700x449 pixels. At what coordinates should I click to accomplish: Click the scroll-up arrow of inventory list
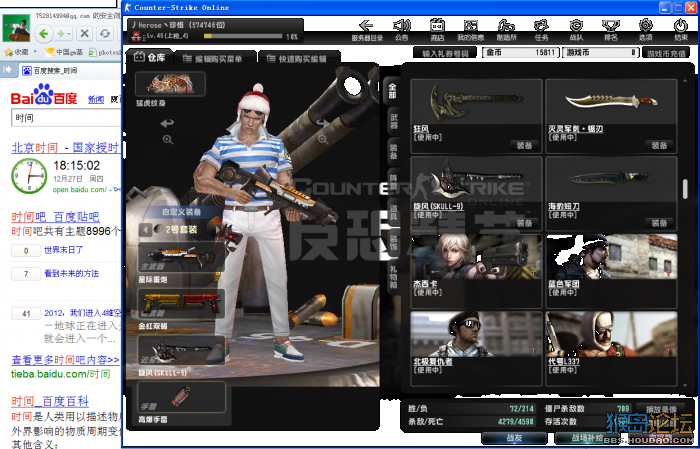(685, 81)
